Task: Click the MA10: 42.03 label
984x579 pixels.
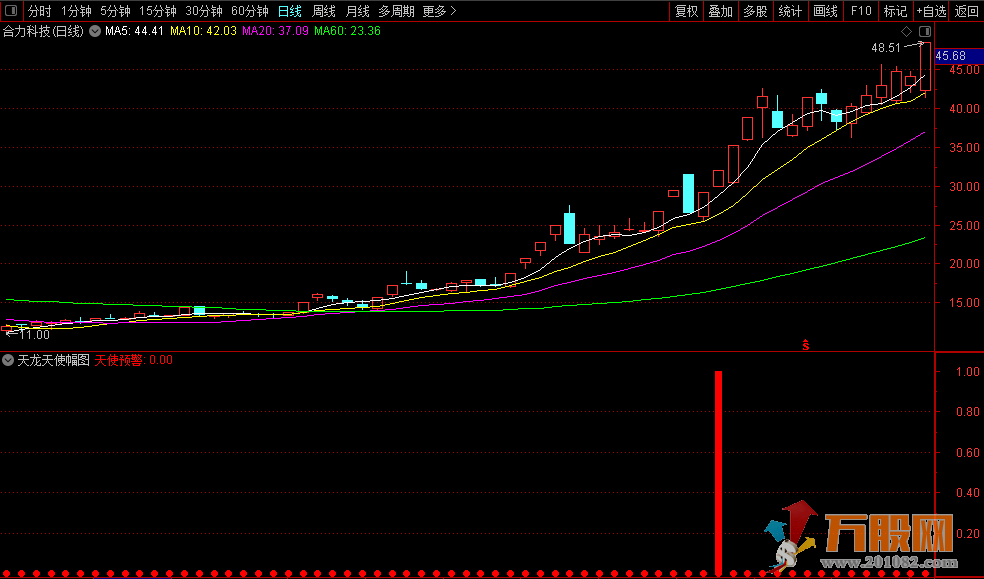Action: coord(203,31)
